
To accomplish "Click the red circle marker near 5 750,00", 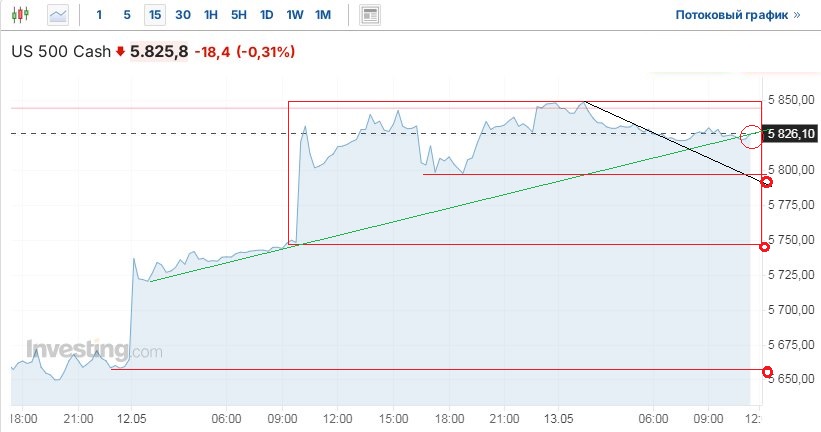I will [x=766, y=246].
